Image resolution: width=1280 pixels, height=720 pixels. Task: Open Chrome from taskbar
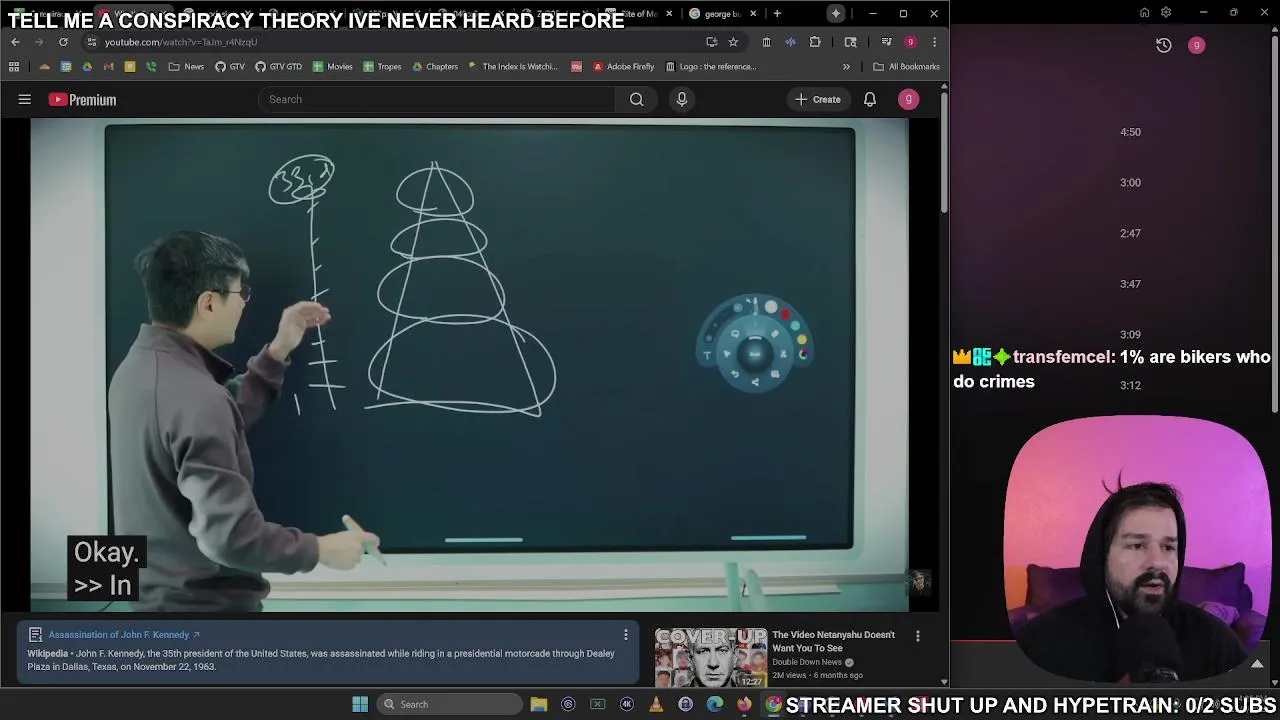tap(773, 704)
